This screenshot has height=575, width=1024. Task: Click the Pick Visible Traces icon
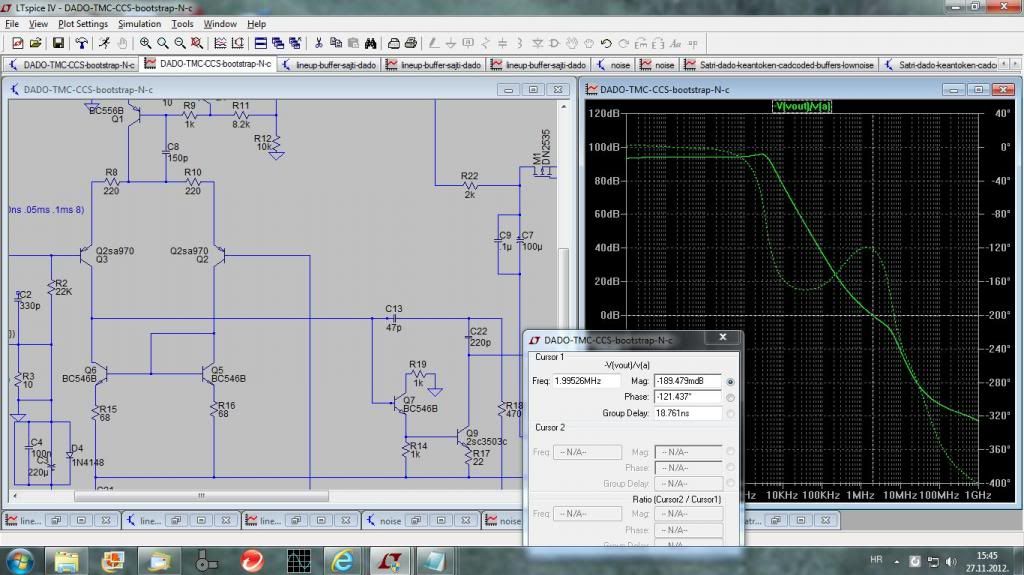click(220, 43)
